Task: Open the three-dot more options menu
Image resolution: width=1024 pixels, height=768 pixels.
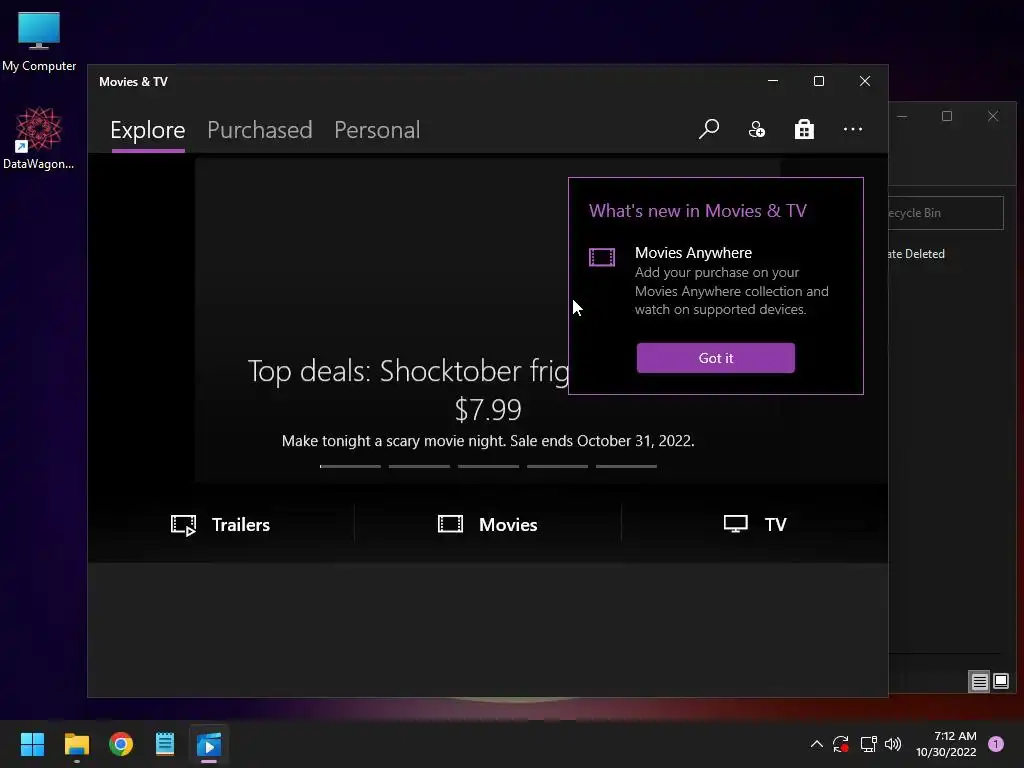Action: tap(852, 129)
